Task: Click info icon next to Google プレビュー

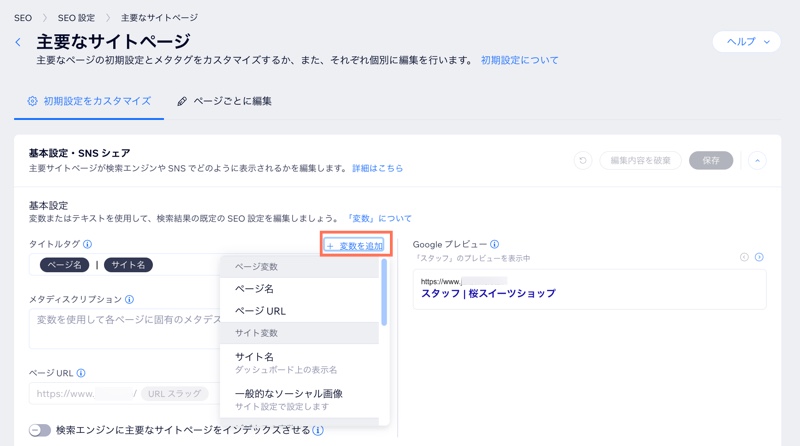Action: pos(494,244)
